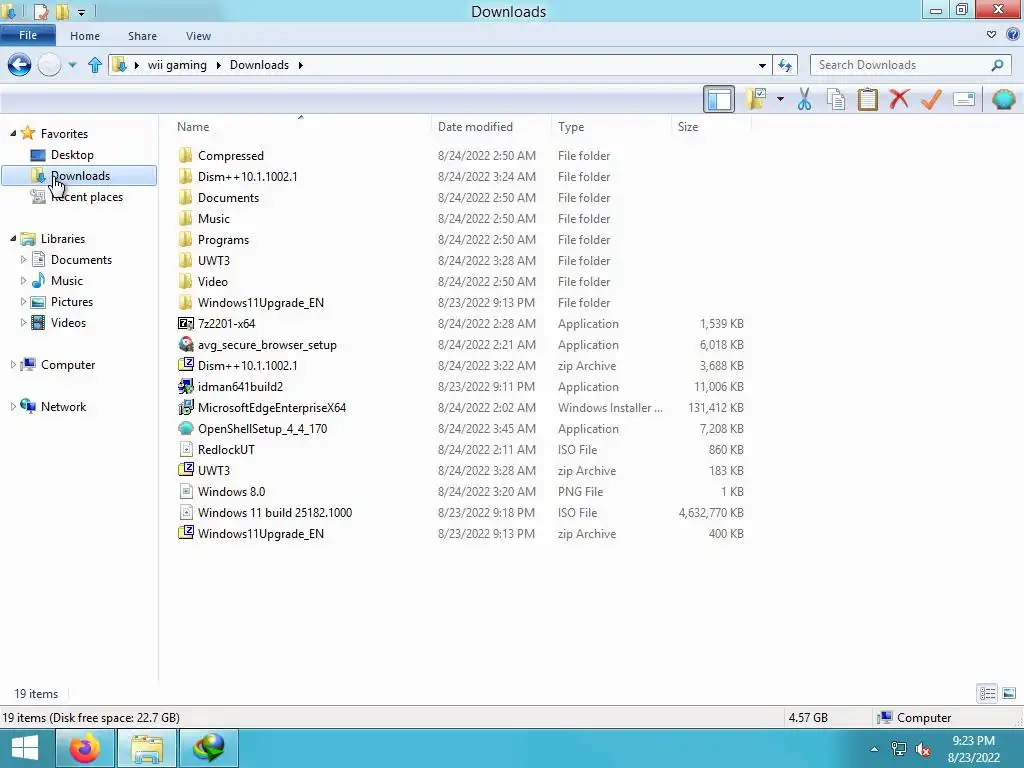
Task: Open the recent locations dropdown arrow
Action: 72,65
